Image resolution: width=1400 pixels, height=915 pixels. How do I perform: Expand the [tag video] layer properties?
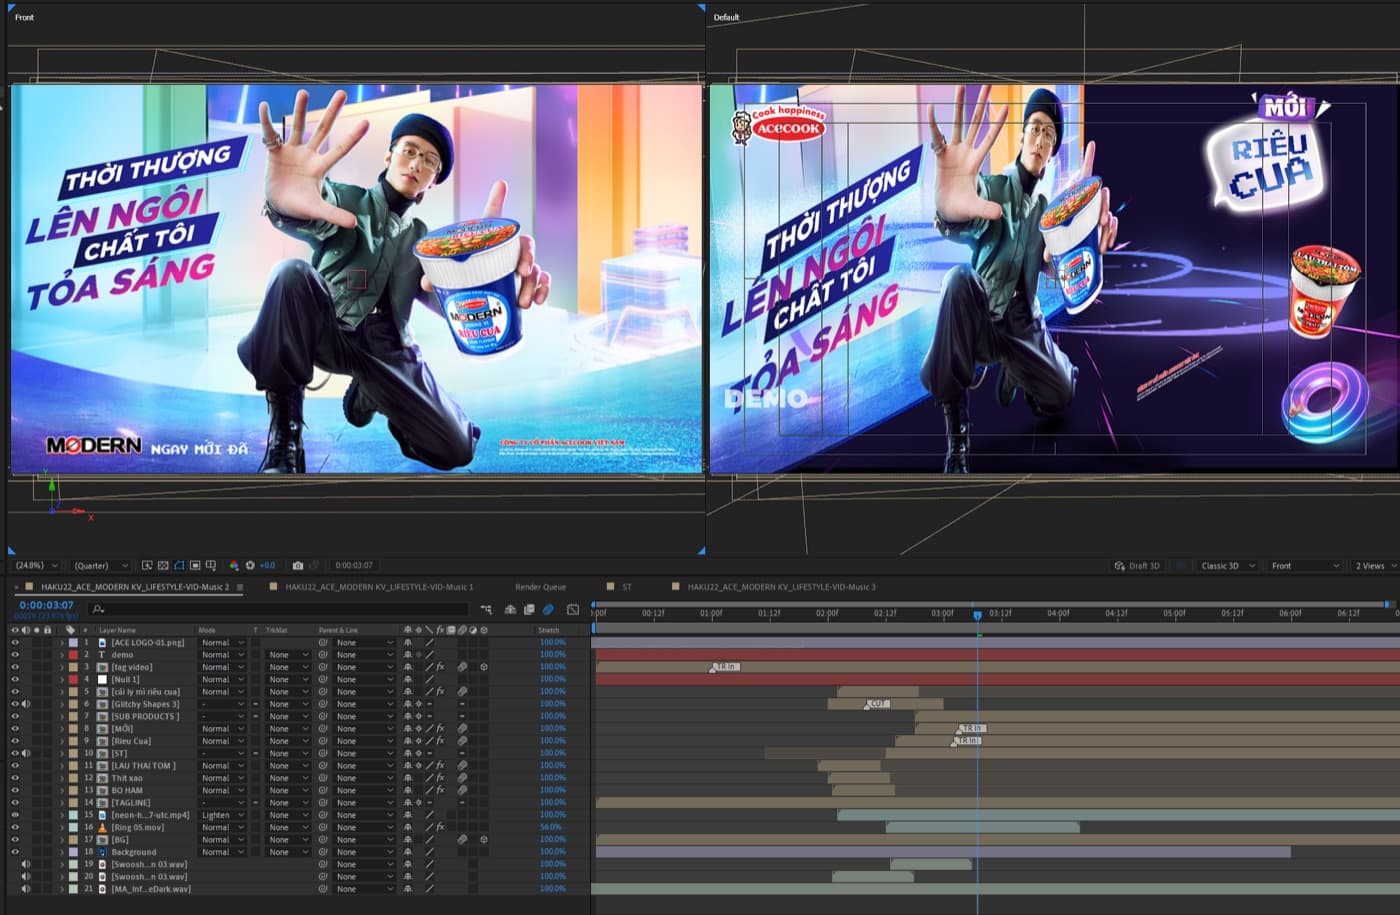pyautogui.click(x=62, y=667)
